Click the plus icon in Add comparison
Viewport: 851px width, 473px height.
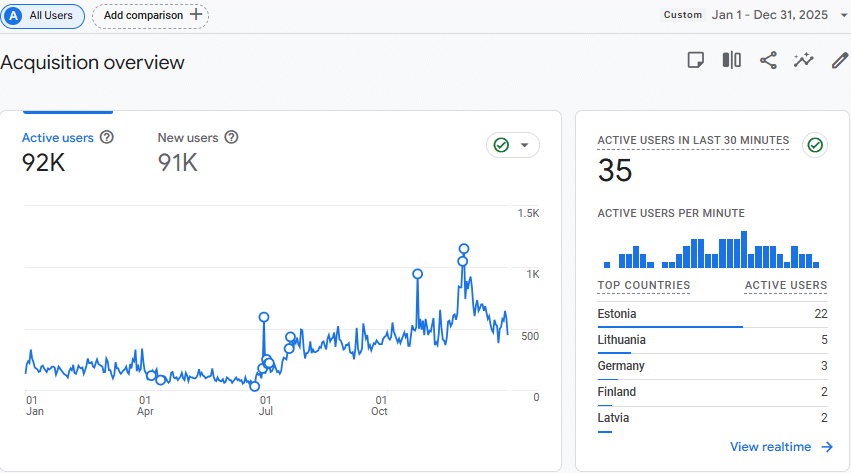tap(196, 15)
